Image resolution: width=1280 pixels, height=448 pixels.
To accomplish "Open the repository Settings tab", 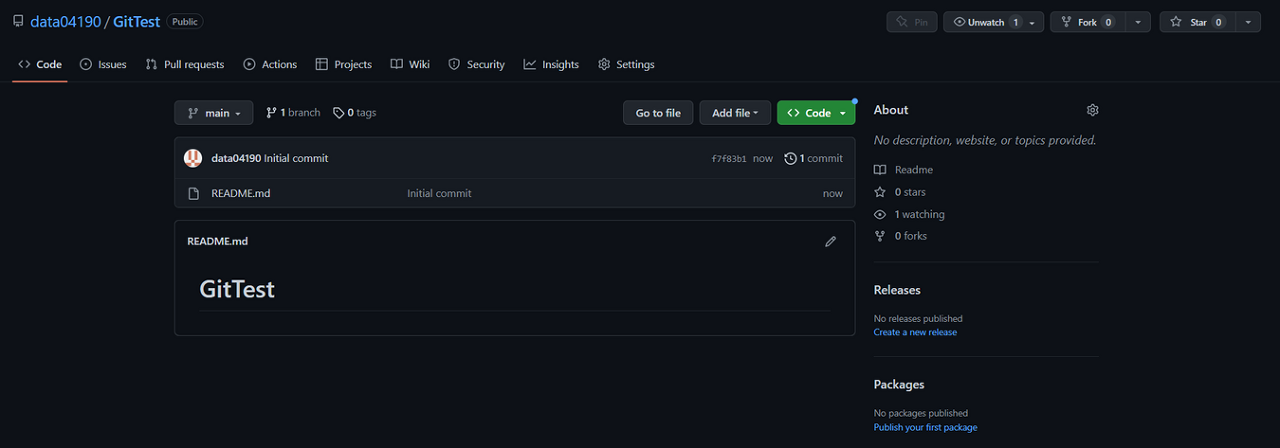I will (x=626, y=64).
